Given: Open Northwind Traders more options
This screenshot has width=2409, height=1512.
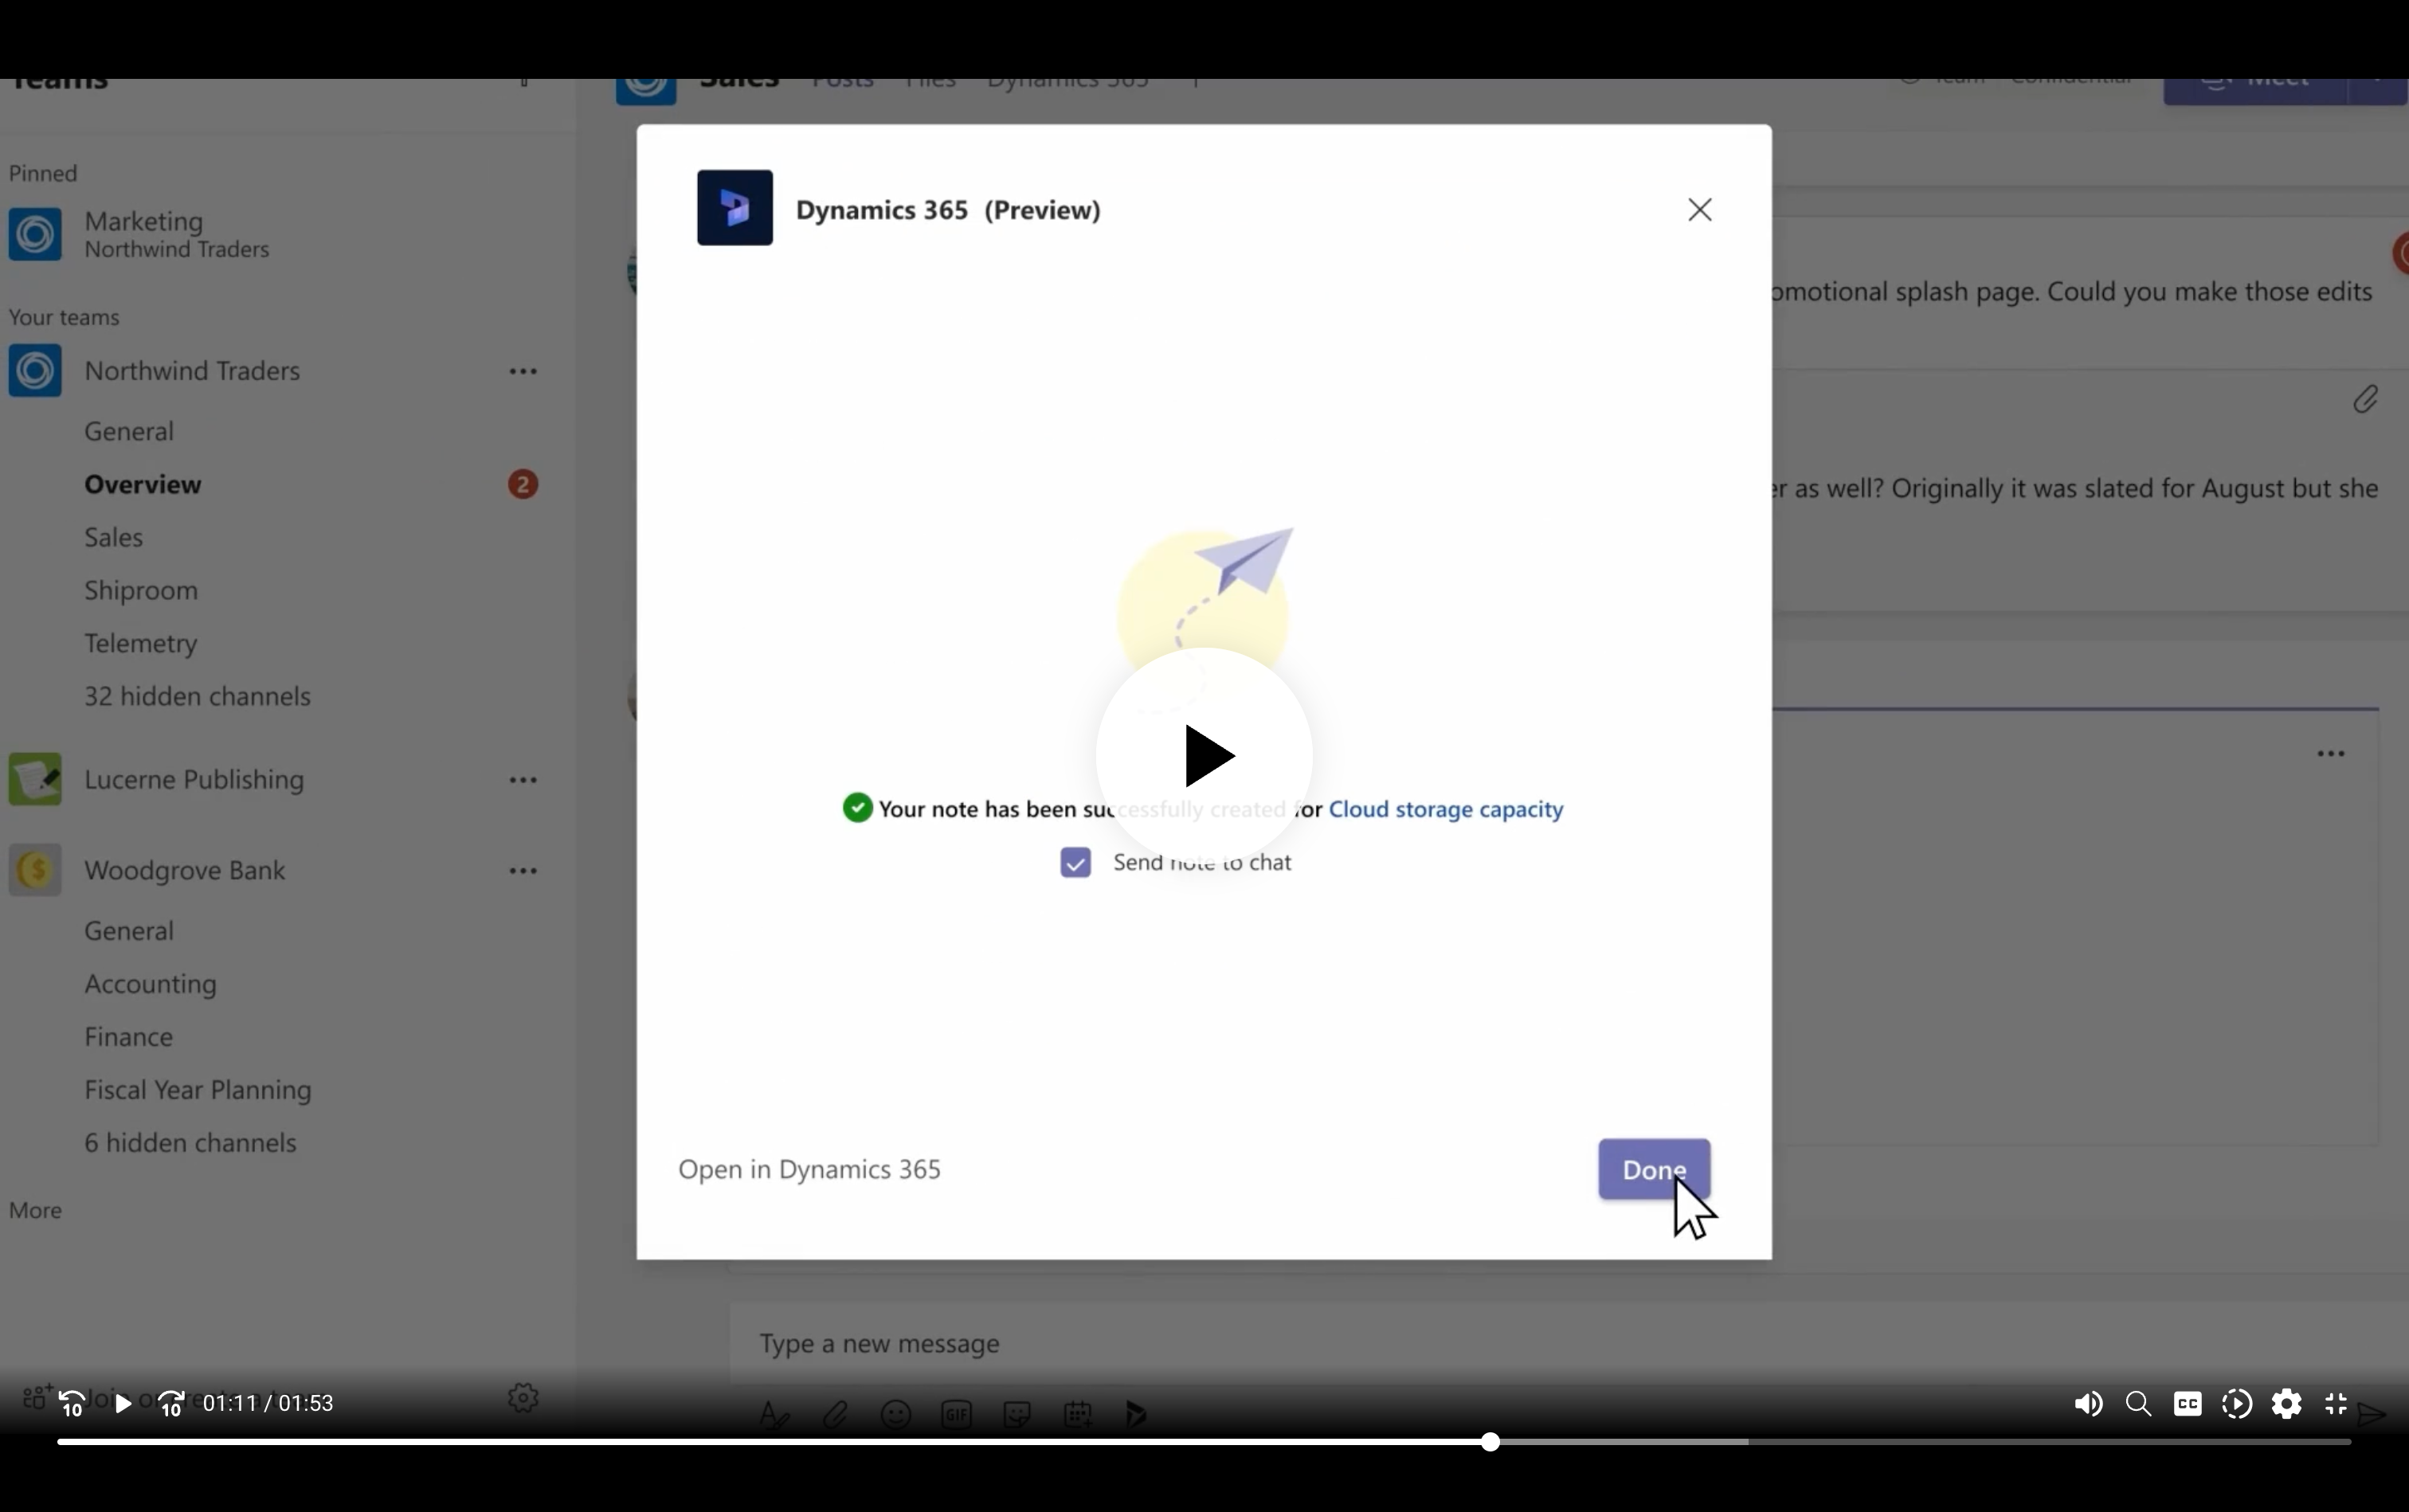Looking at the screenshot, I should 523,371.
